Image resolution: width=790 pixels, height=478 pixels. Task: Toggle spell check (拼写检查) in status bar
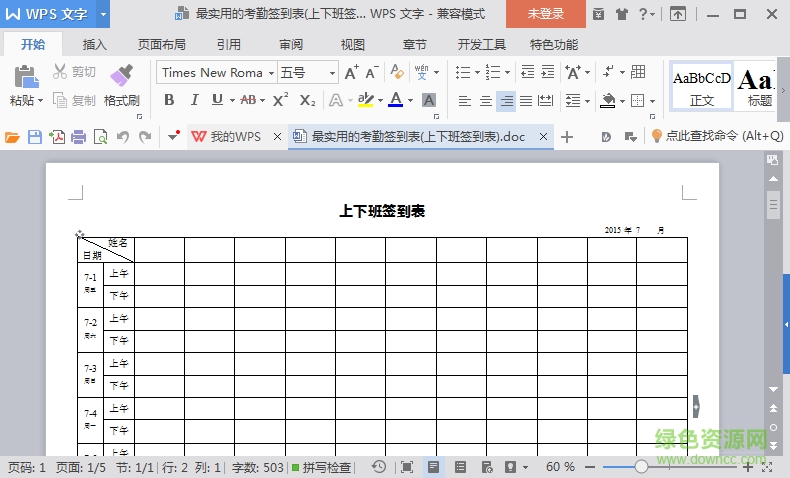[321, 467]
